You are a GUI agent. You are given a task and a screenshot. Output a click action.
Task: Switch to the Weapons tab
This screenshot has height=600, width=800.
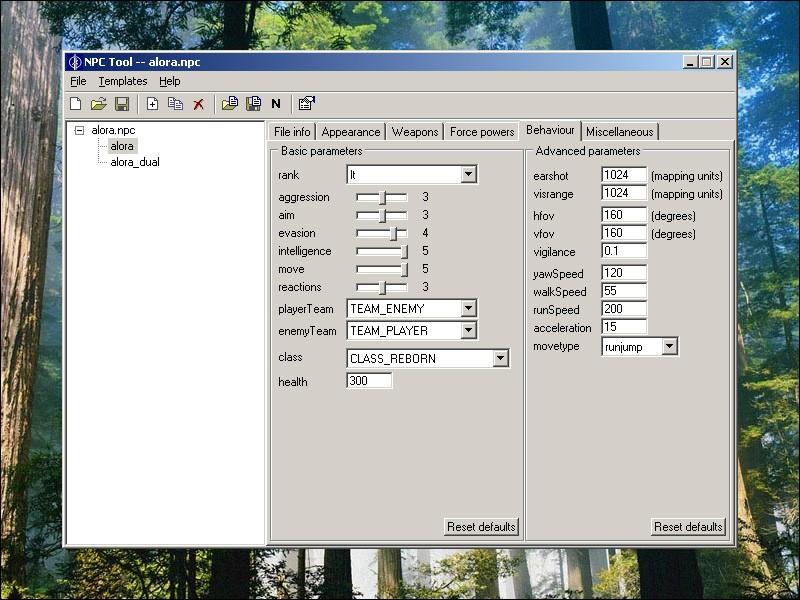(x=415, y=132)
